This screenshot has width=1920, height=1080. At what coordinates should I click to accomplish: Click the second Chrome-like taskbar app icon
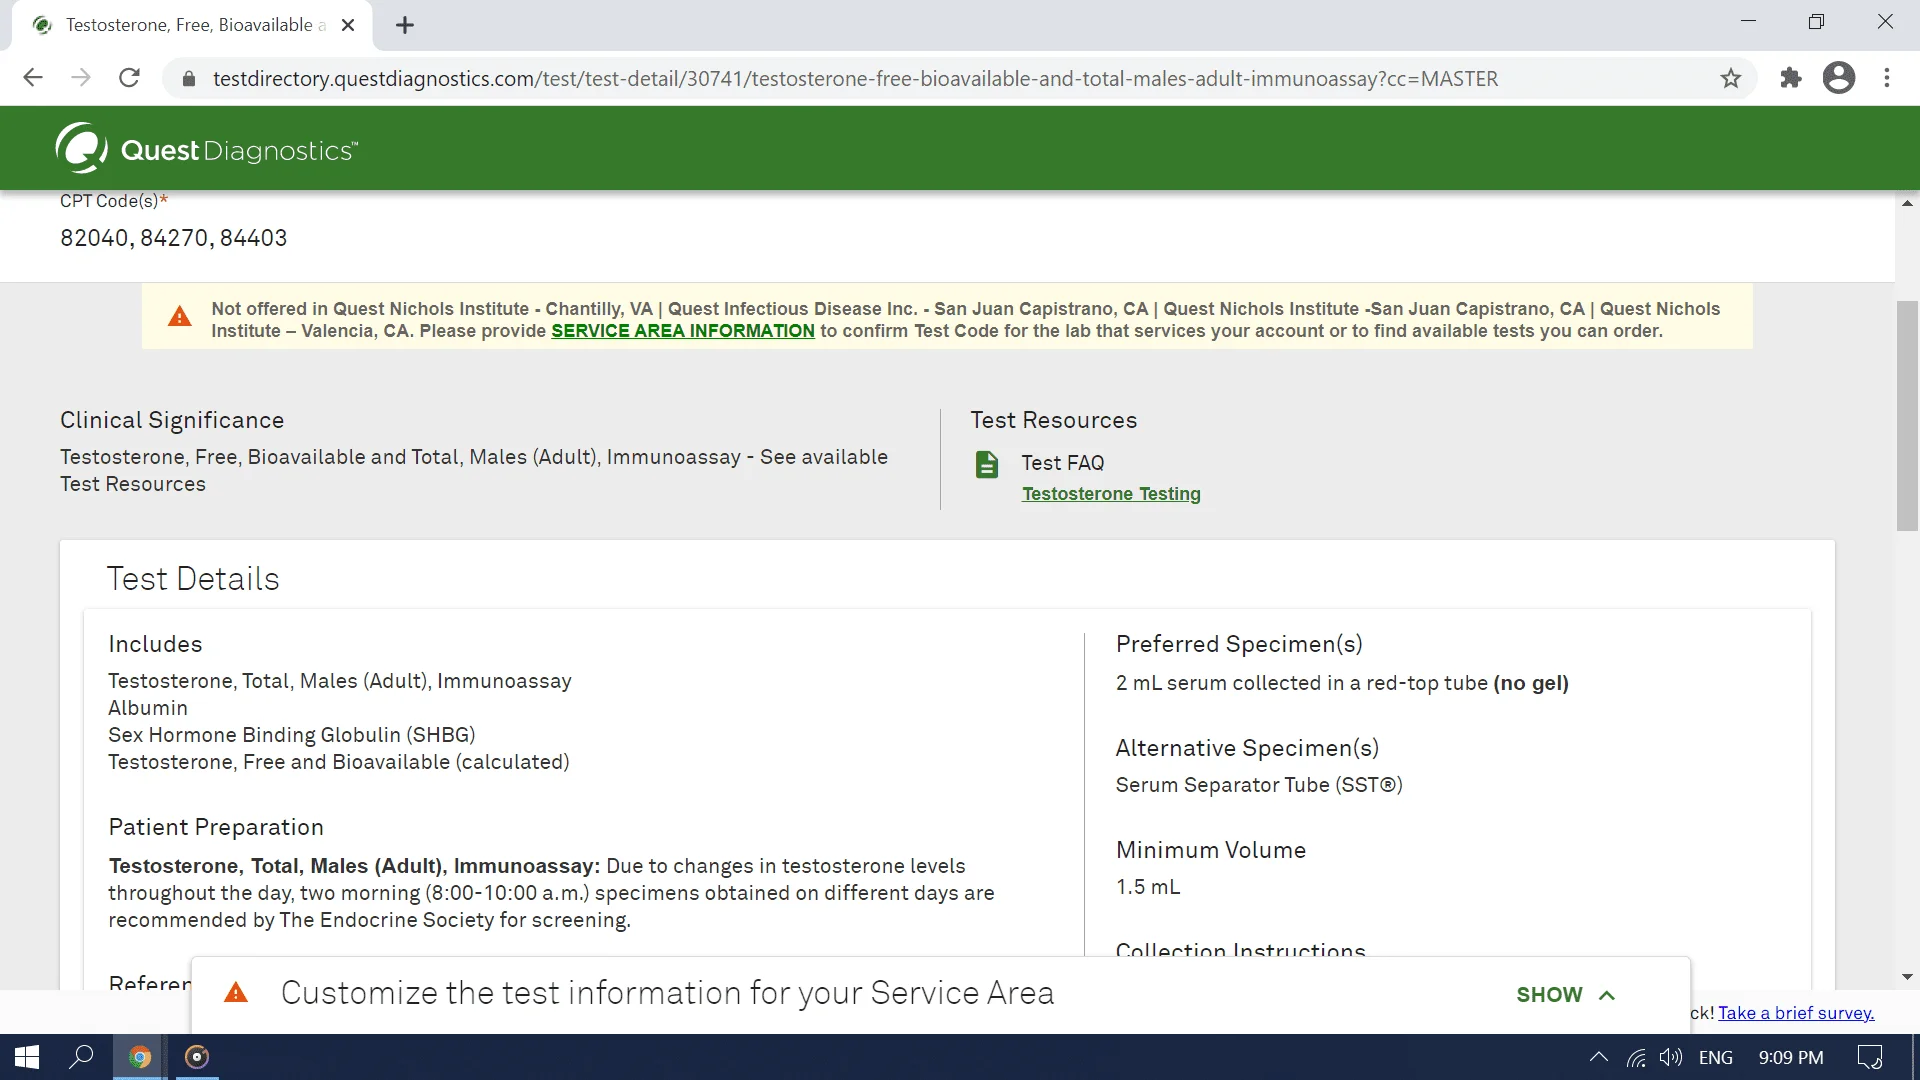point(197,1057)
